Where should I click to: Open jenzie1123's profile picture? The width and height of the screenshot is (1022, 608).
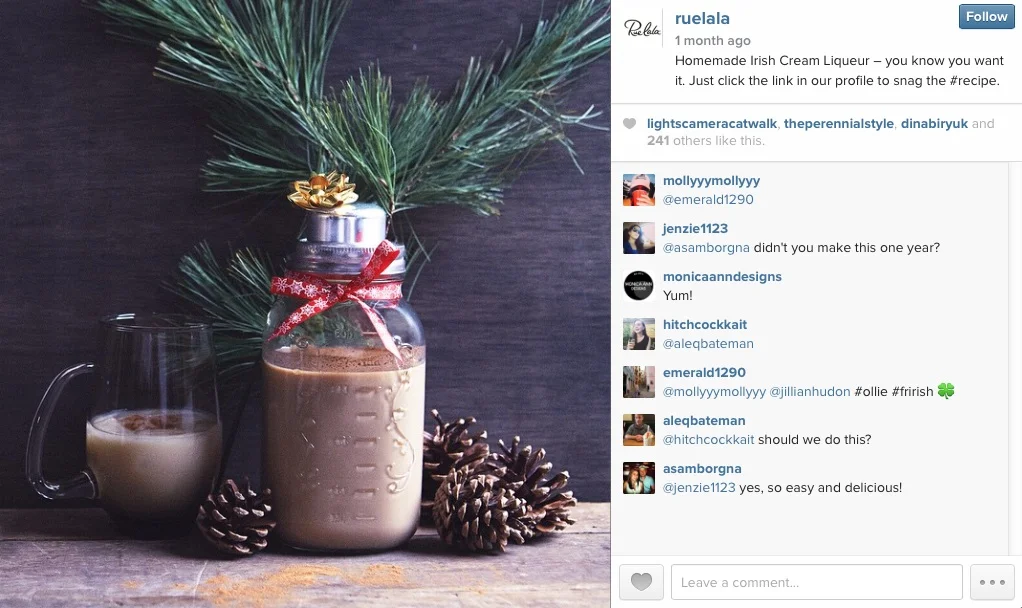tap(639, 238)
